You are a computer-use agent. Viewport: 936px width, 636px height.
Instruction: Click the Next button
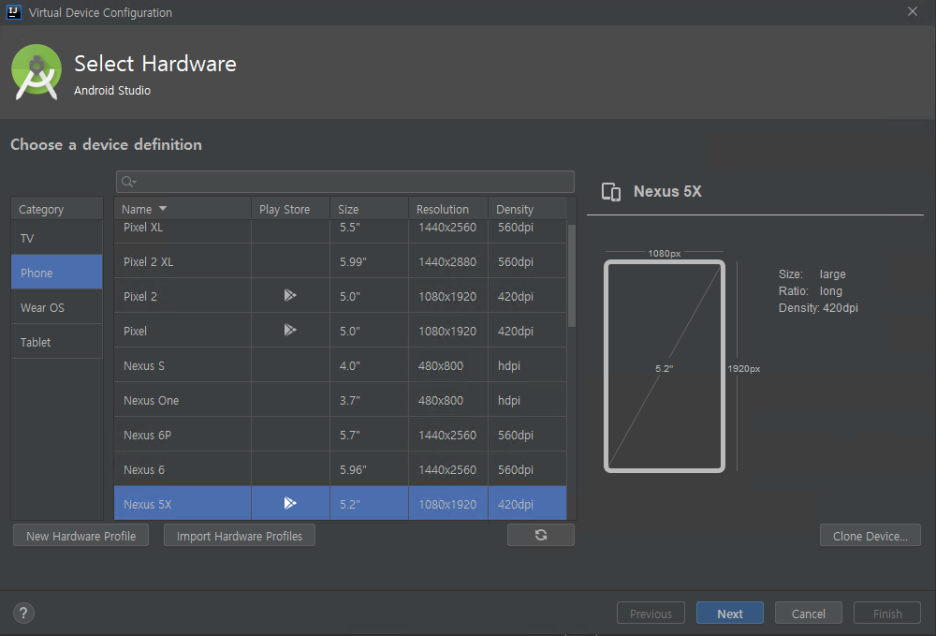tap(729, 613)
